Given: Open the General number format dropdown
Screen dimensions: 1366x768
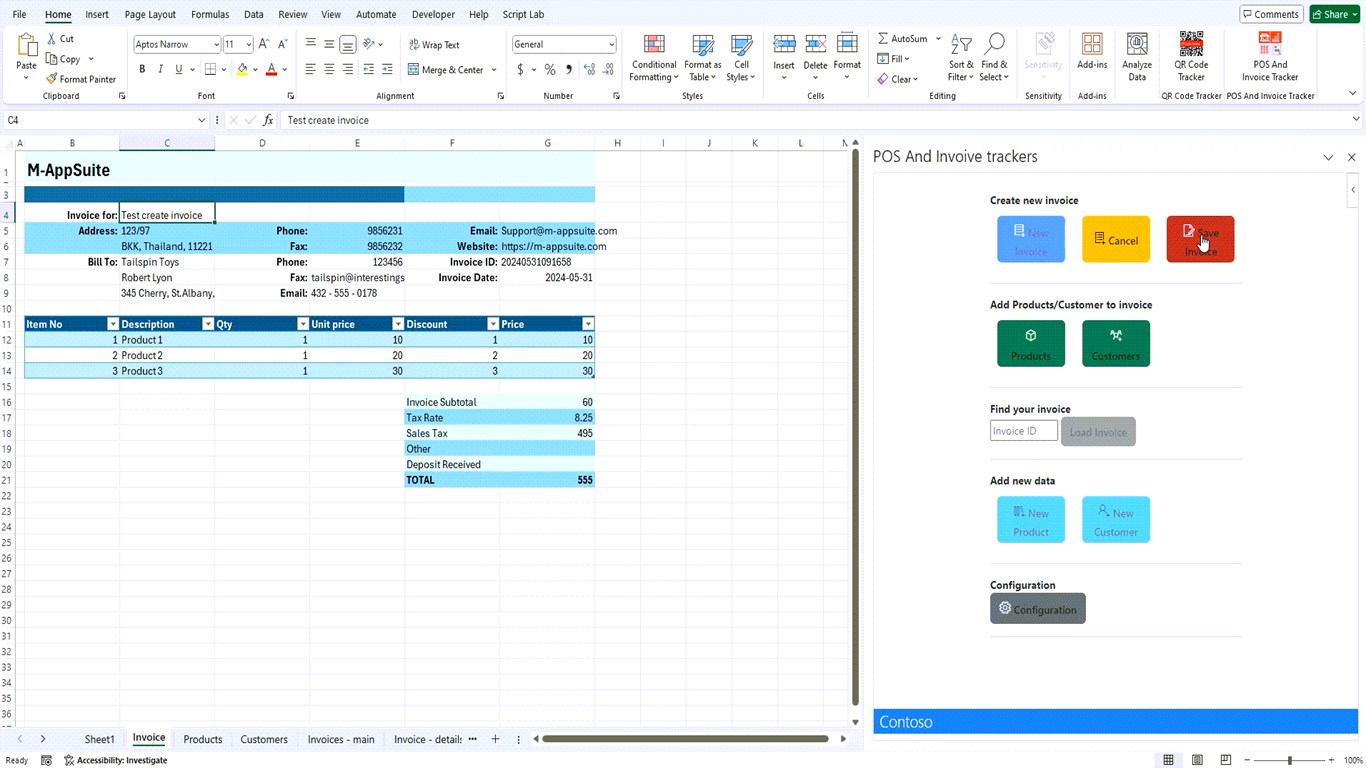Looking at the screenshot, I should [x=611, y=45].
